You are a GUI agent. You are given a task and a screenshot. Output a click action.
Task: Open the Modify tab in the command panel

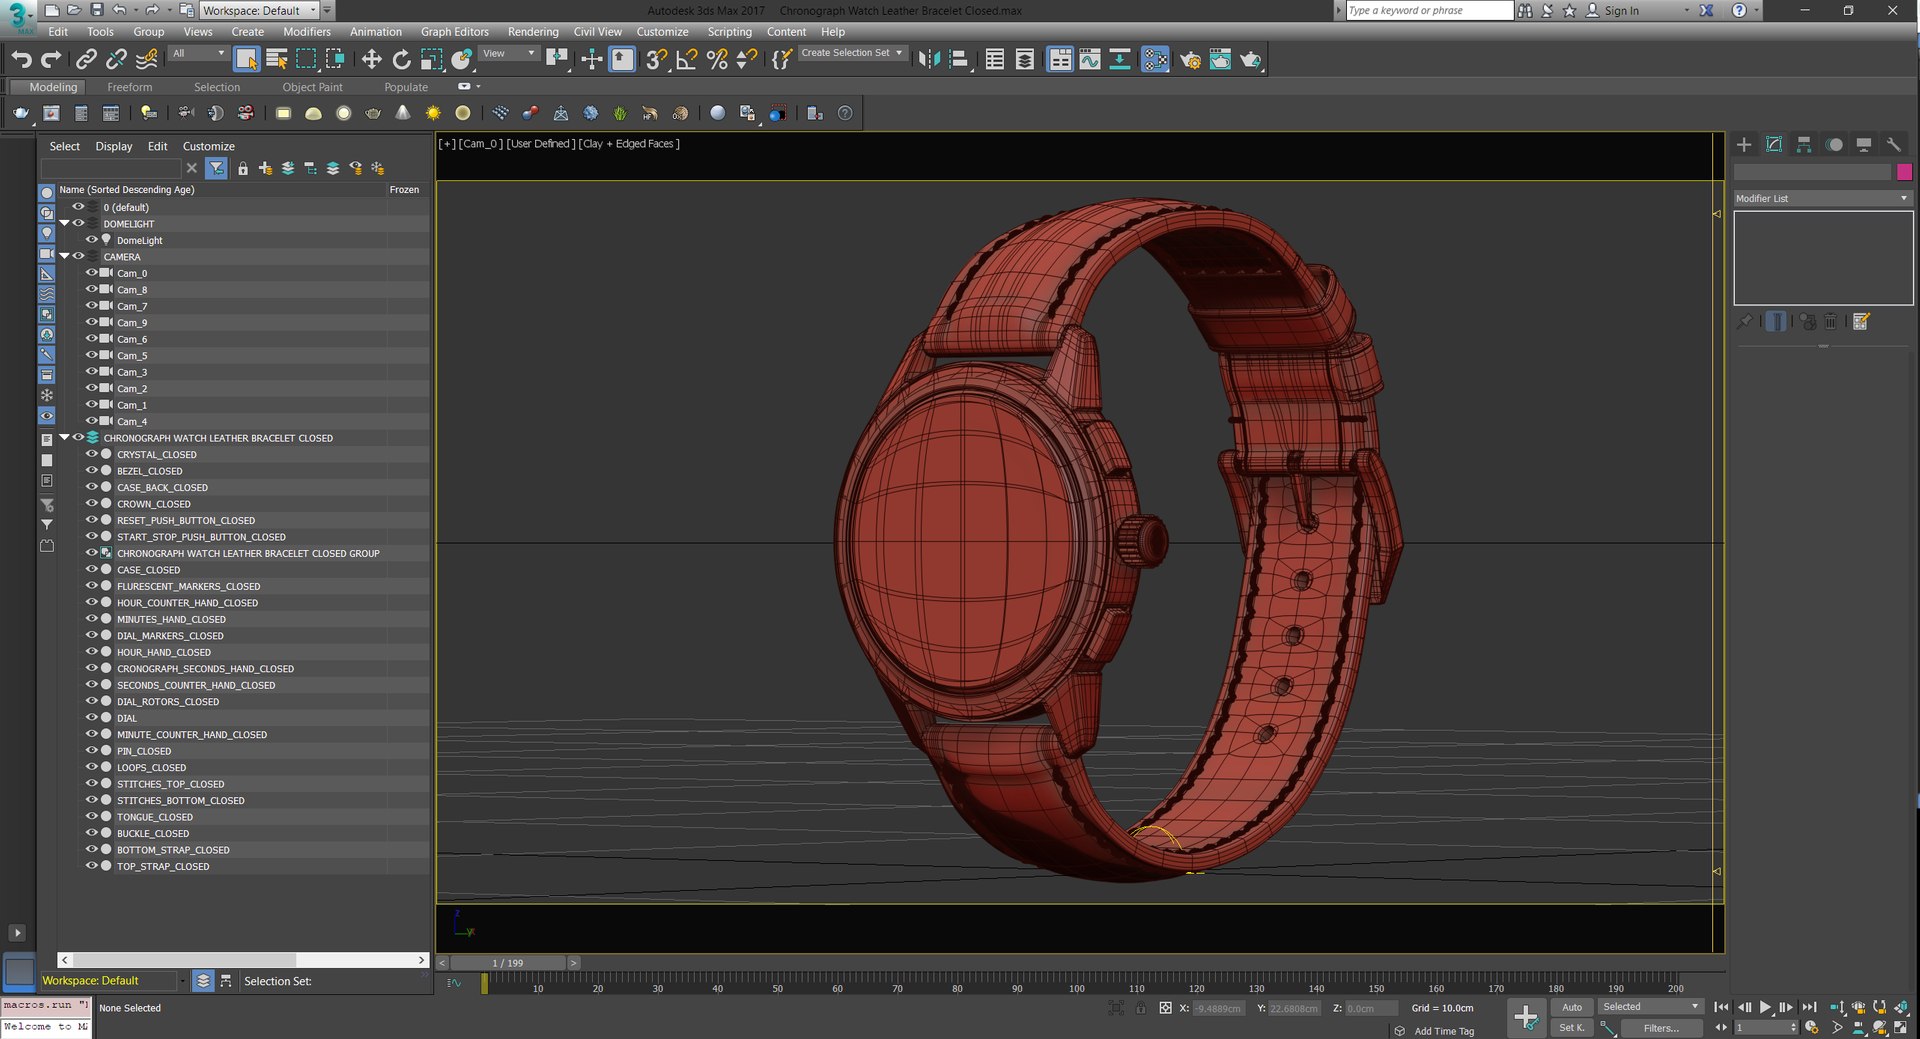click(x=1774, y=145)
